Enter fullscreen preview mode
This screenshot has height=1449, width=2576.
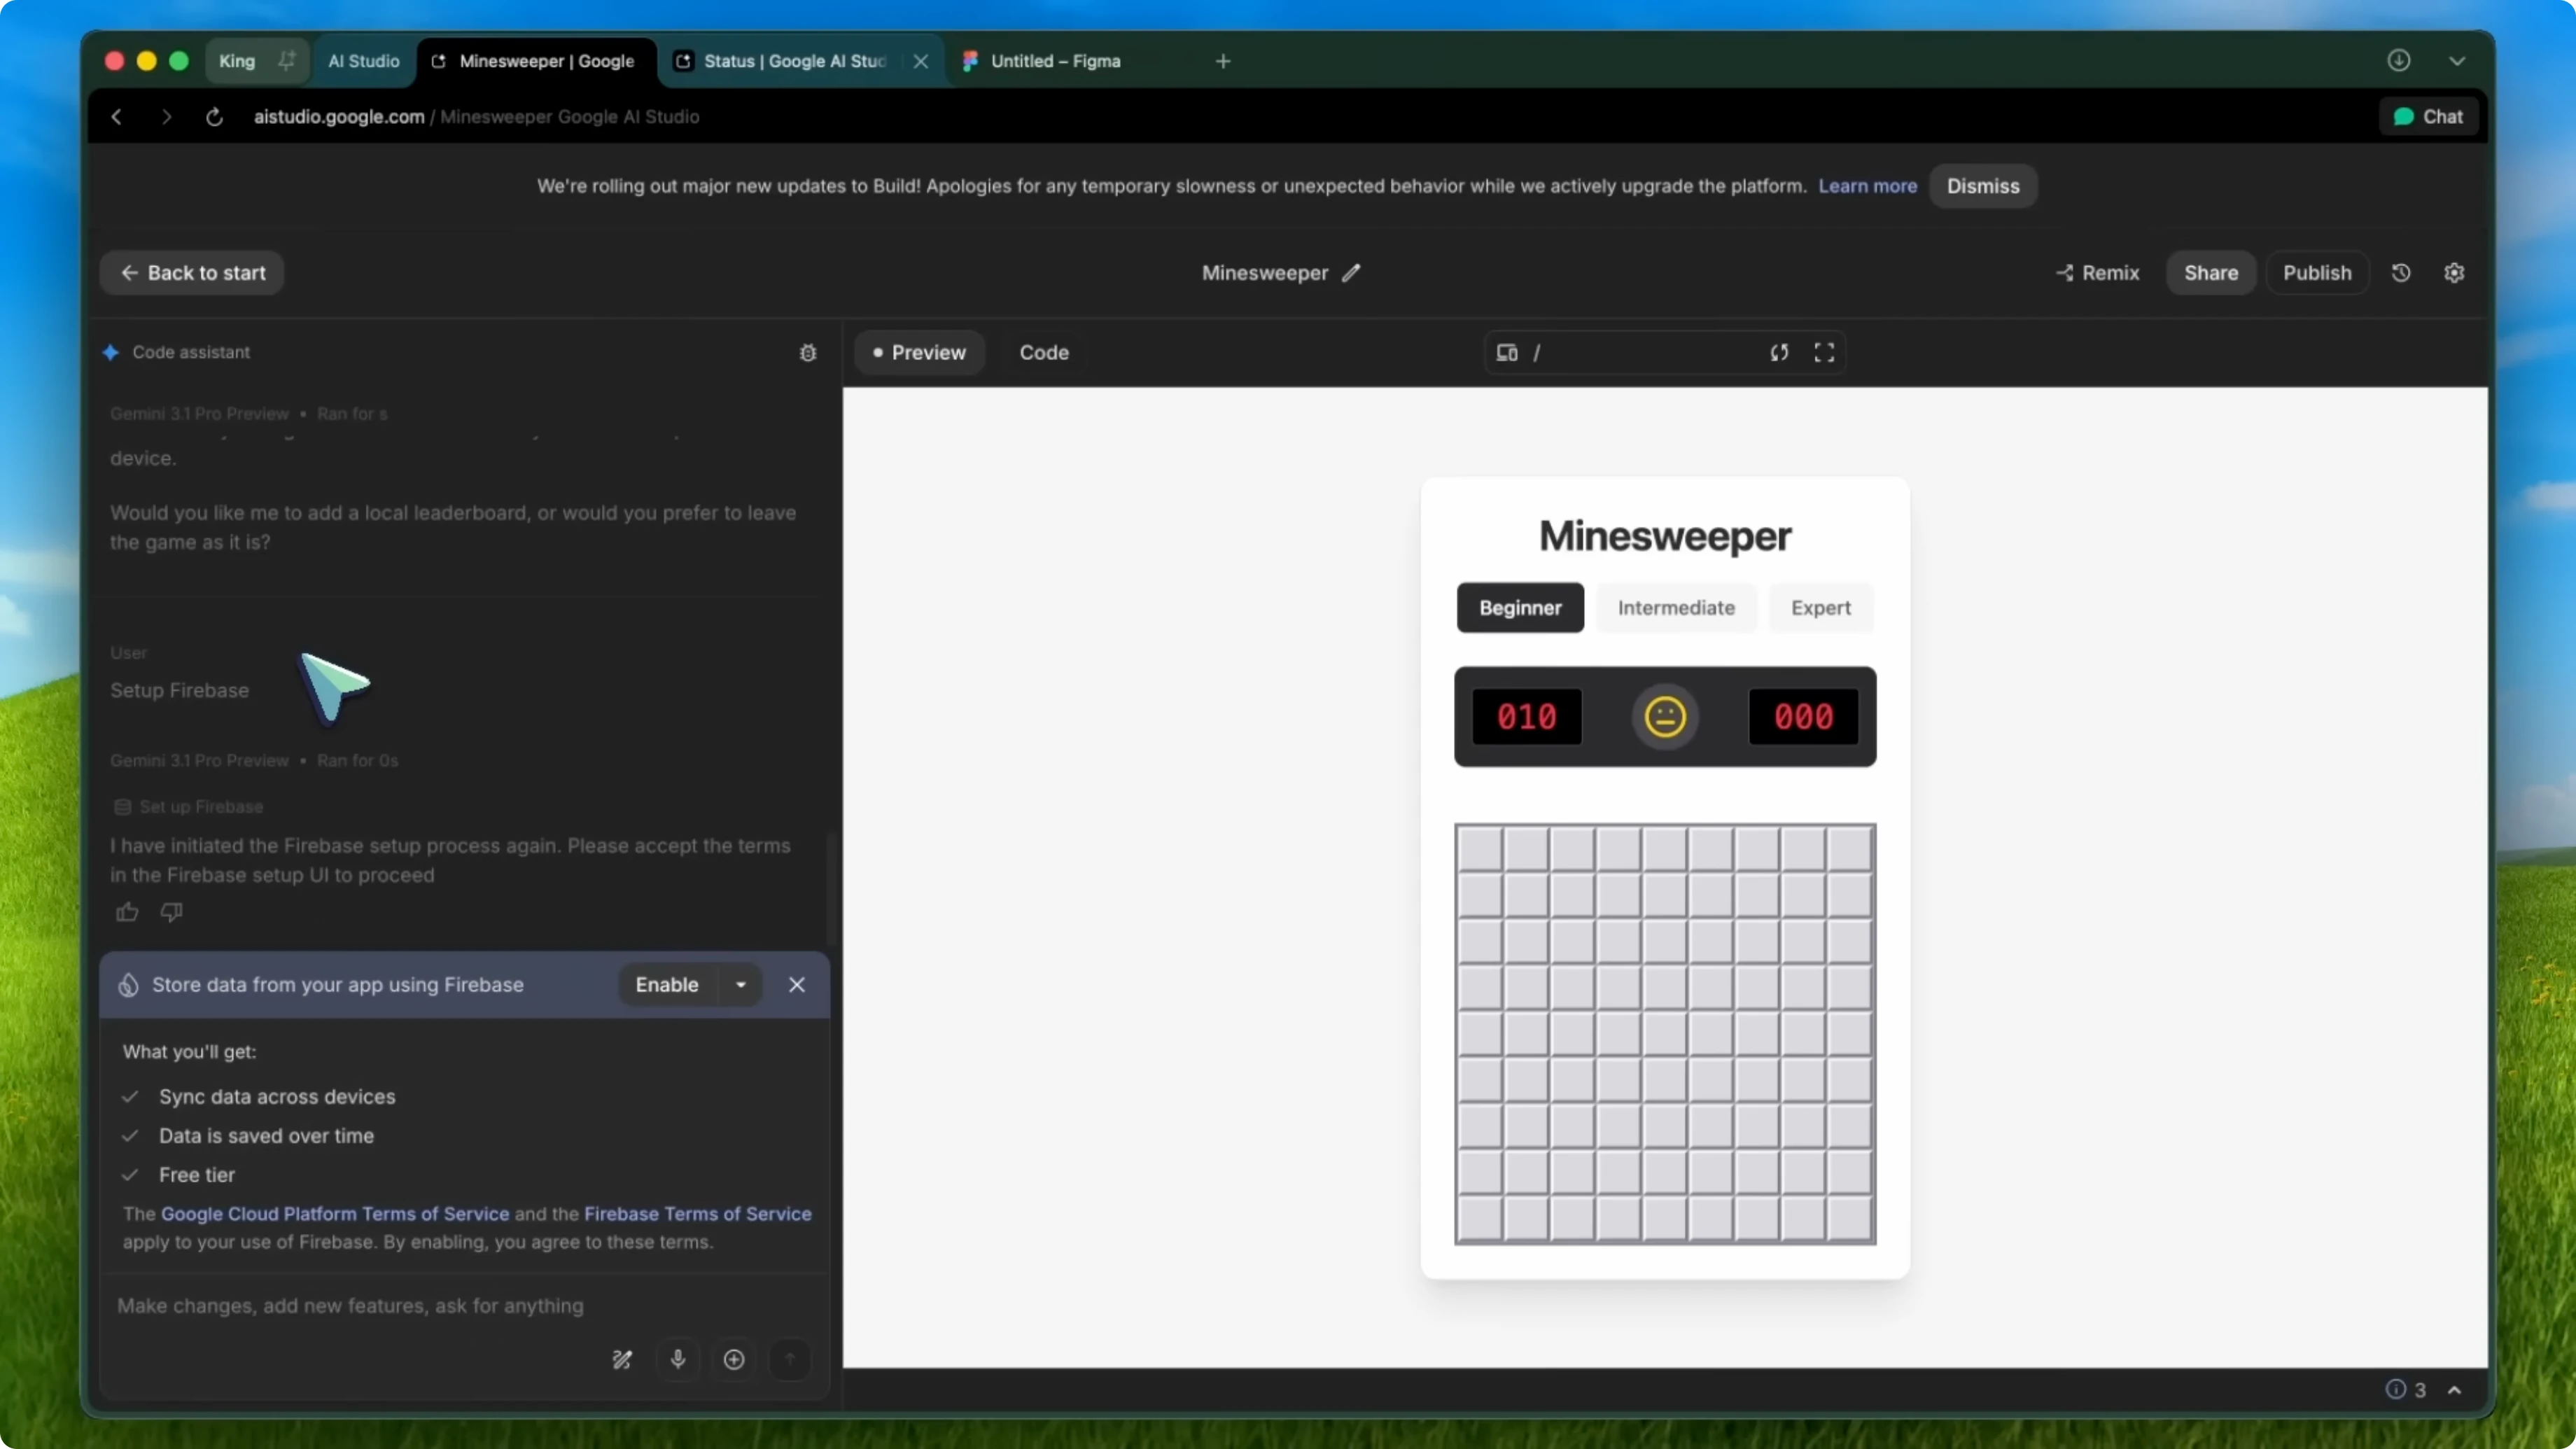point(1824,352)
